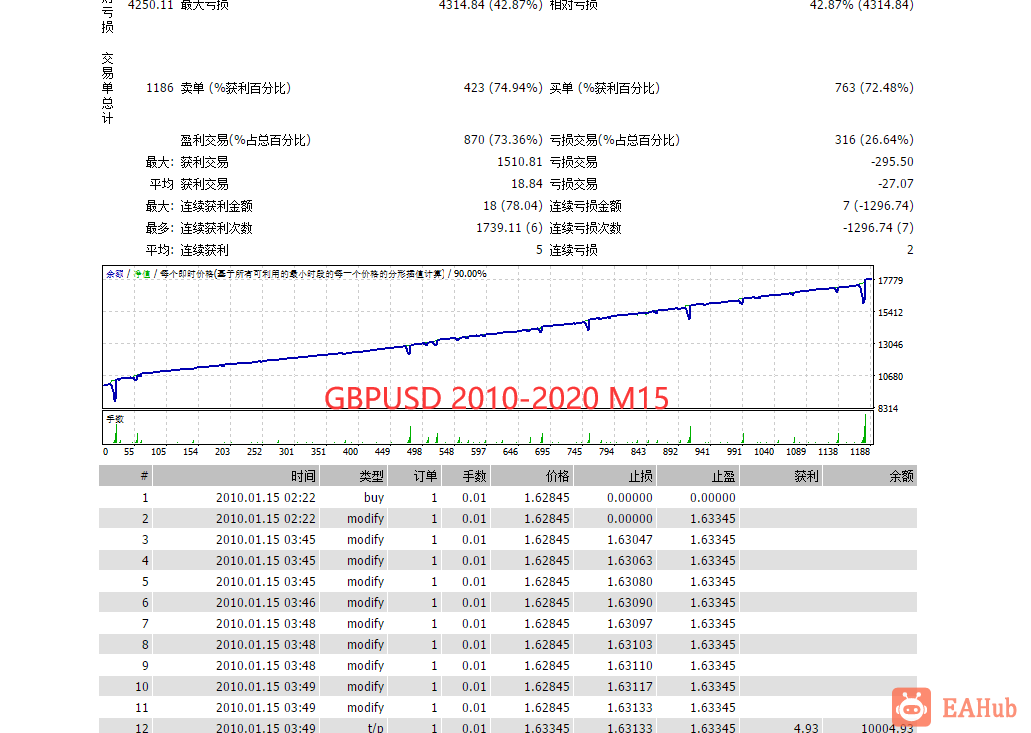1031x733 pixels.
Task: Click balance value 10004.93
Action: click(x=888, y=728)
